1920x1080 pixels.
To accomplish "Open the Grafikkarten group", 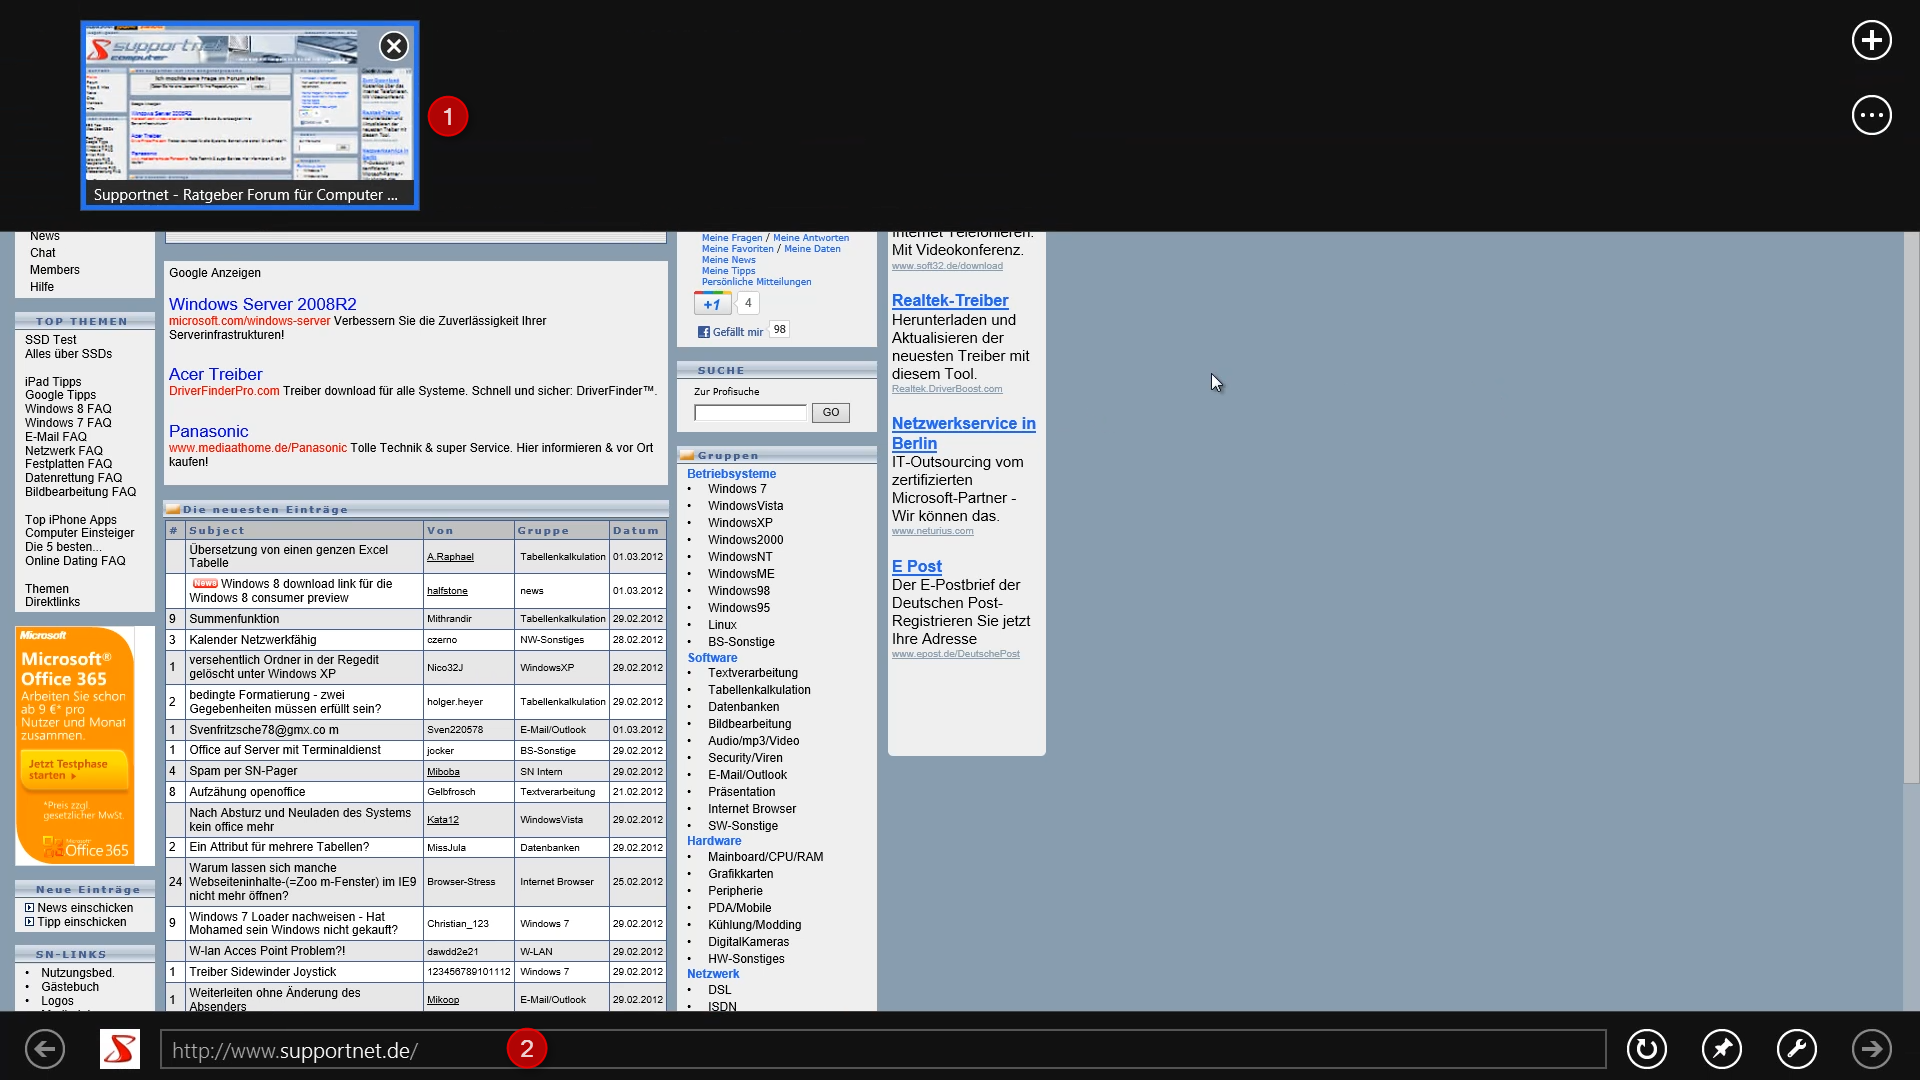I will [x=741, y=874].
